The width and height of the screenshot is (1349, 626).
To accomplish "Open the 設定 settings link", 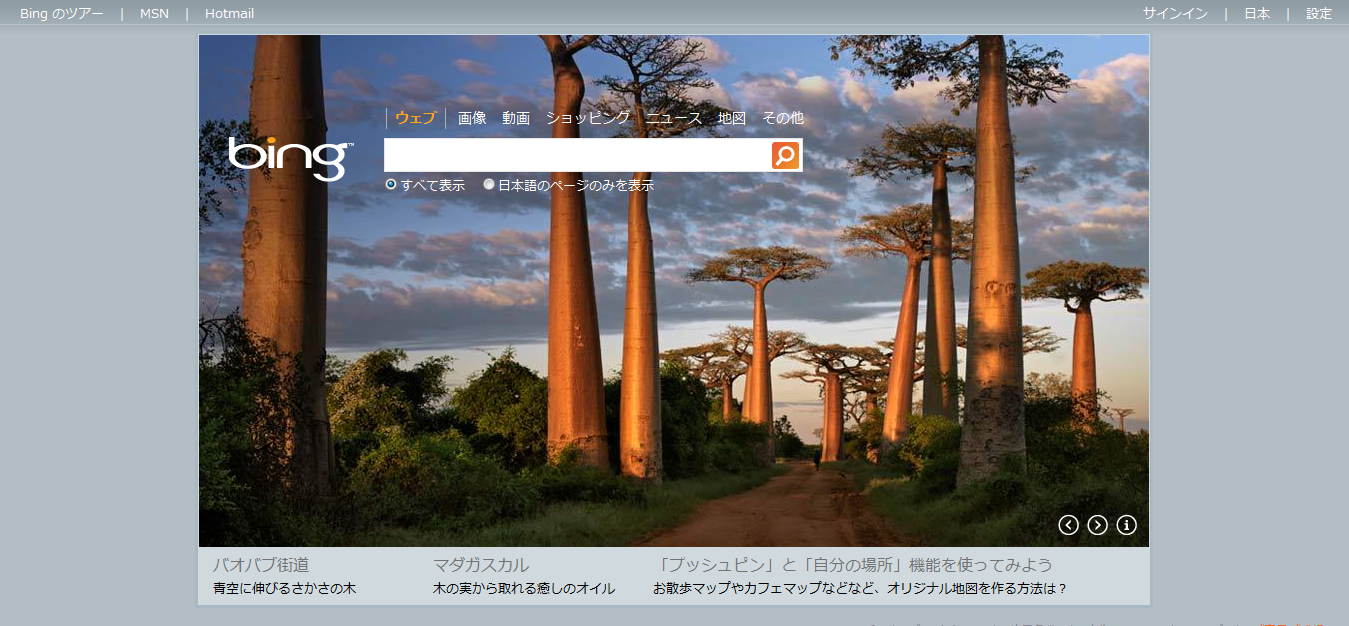I will point(1319,14).
